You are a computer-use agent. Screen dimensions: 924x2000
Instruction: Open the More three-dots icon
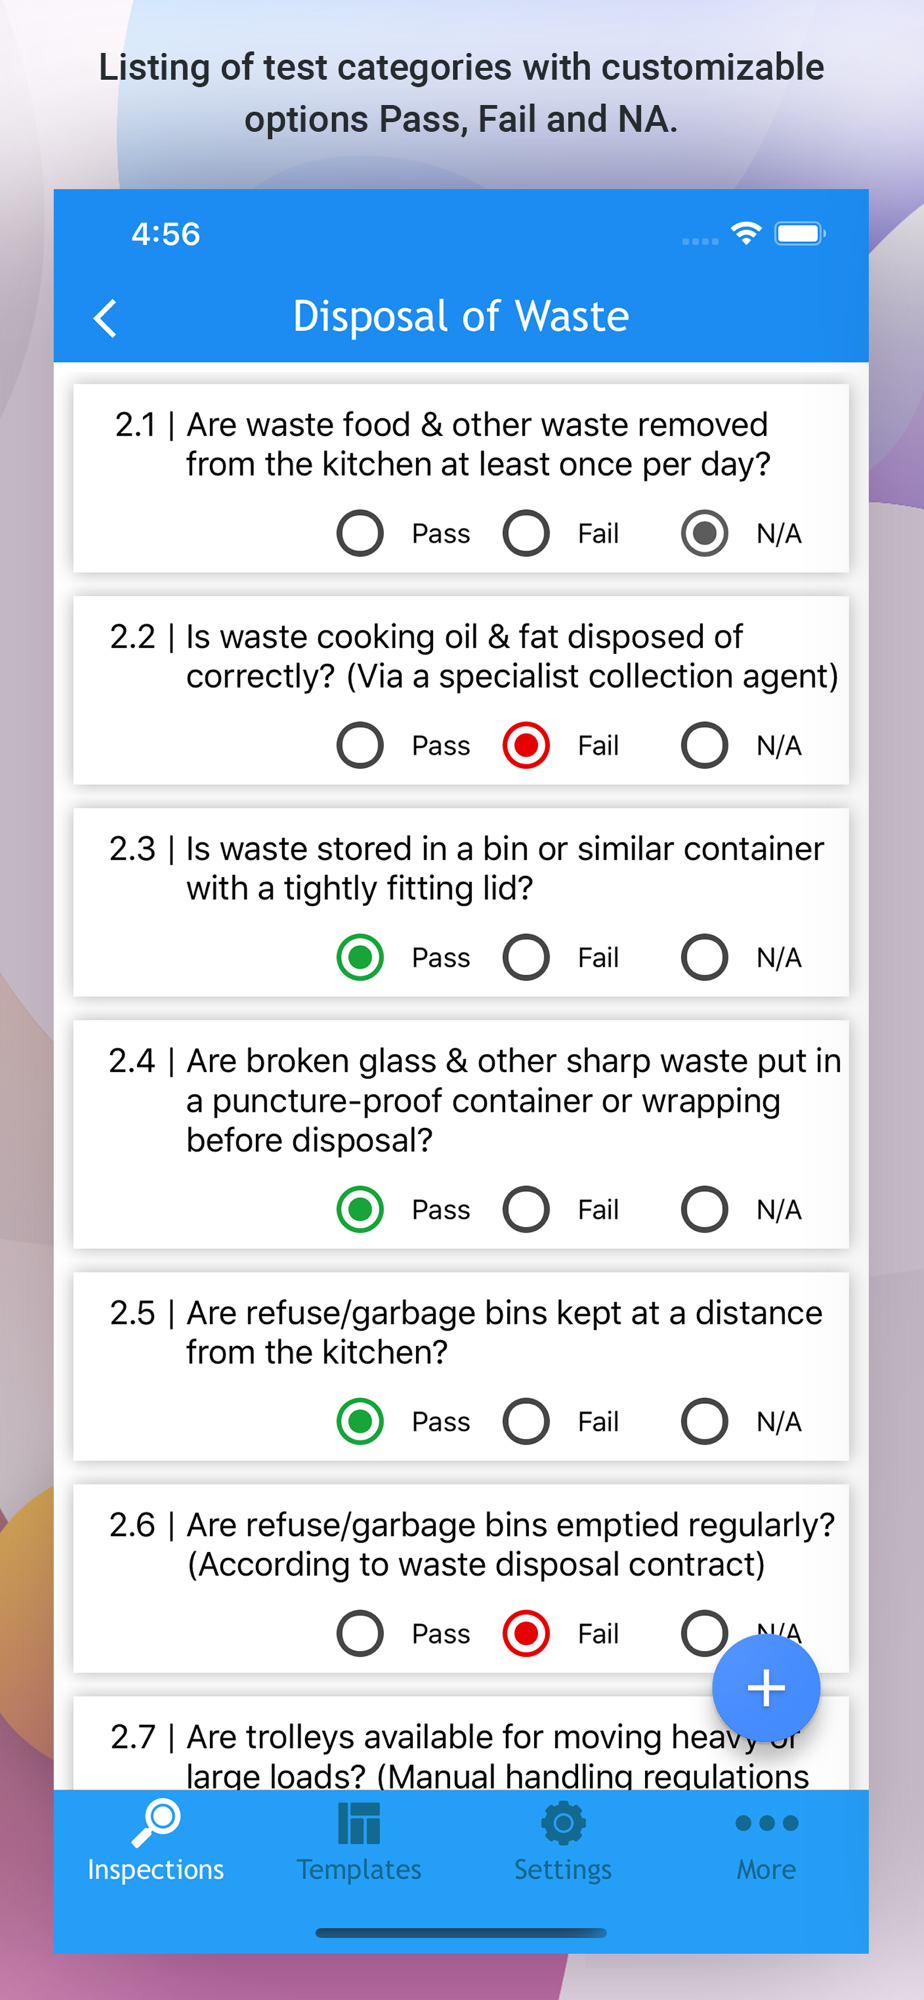click(766, 1823)
